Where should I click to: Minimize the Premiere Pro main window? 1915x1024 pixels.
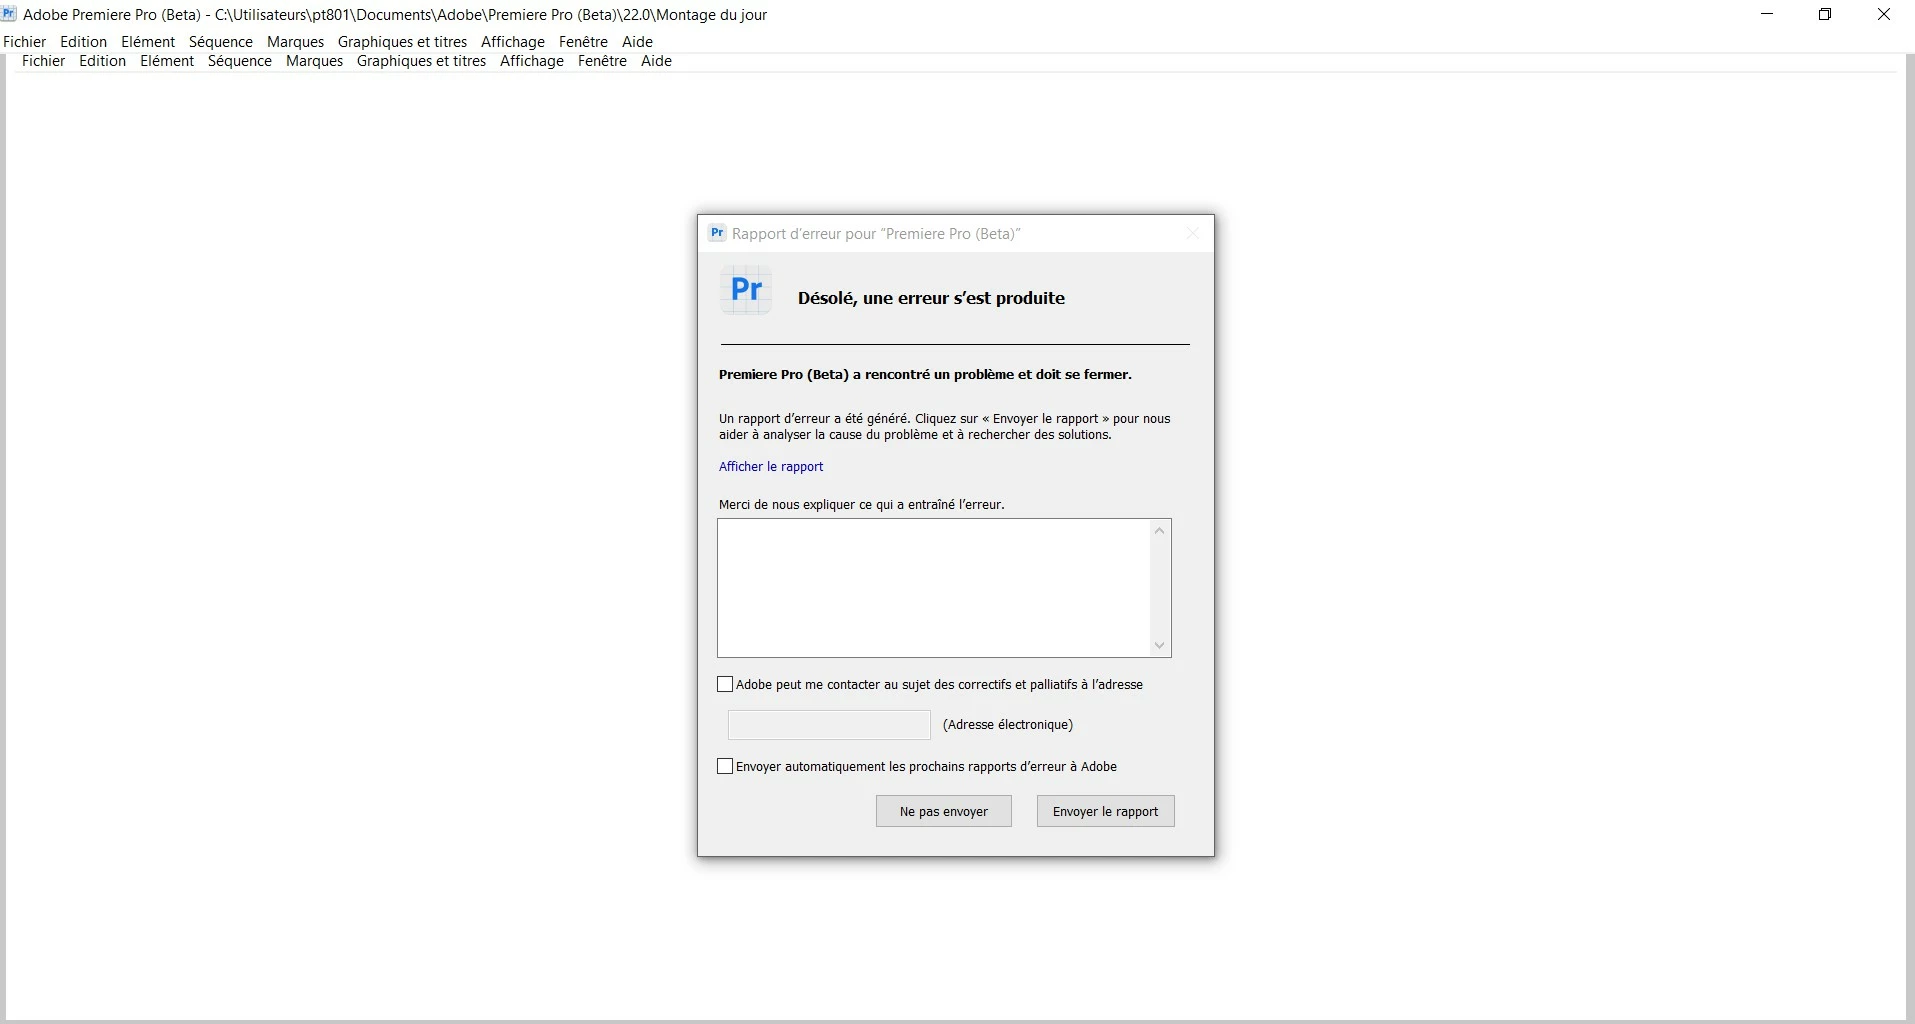pos(1767,15)
